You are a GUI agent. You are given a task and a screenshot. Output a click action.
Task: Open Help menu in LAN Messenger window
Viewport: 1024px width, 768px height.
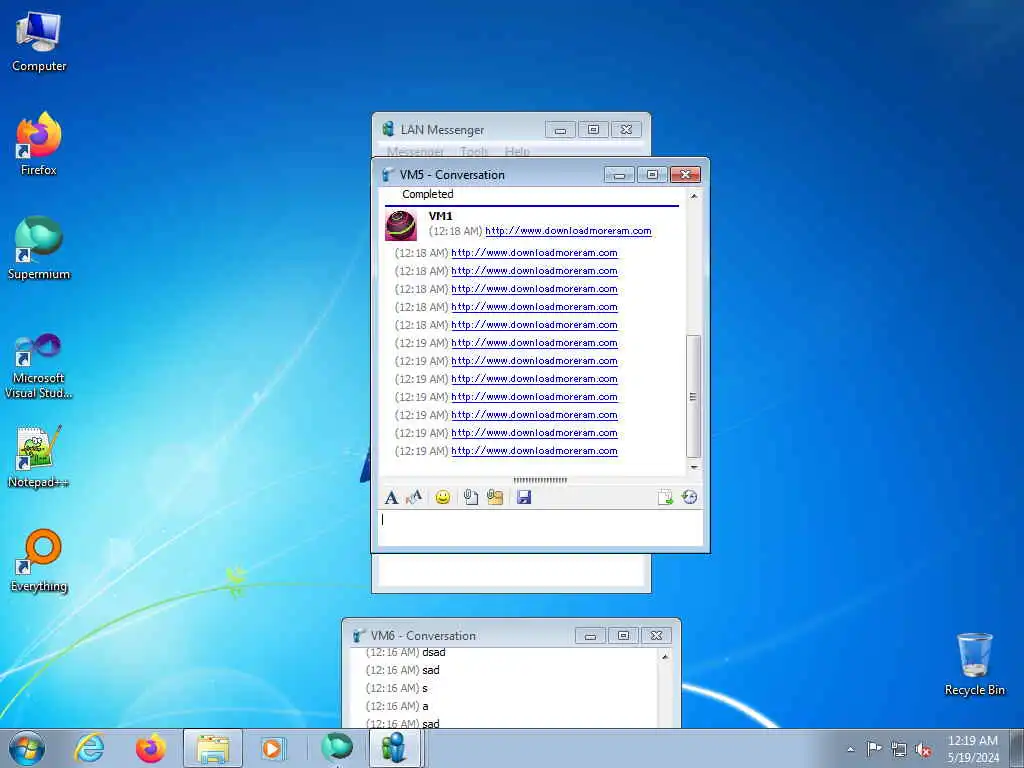click(x=517, y=152)
